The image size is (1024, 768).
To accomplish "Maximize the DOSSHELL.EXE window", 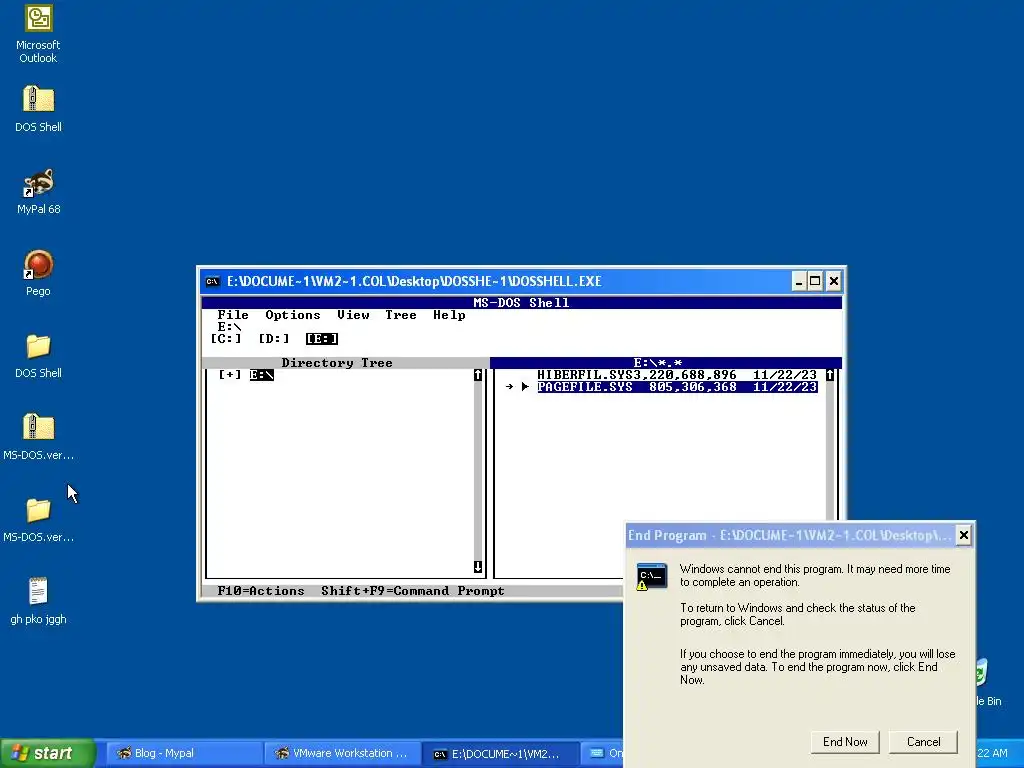I will point(815,281).
